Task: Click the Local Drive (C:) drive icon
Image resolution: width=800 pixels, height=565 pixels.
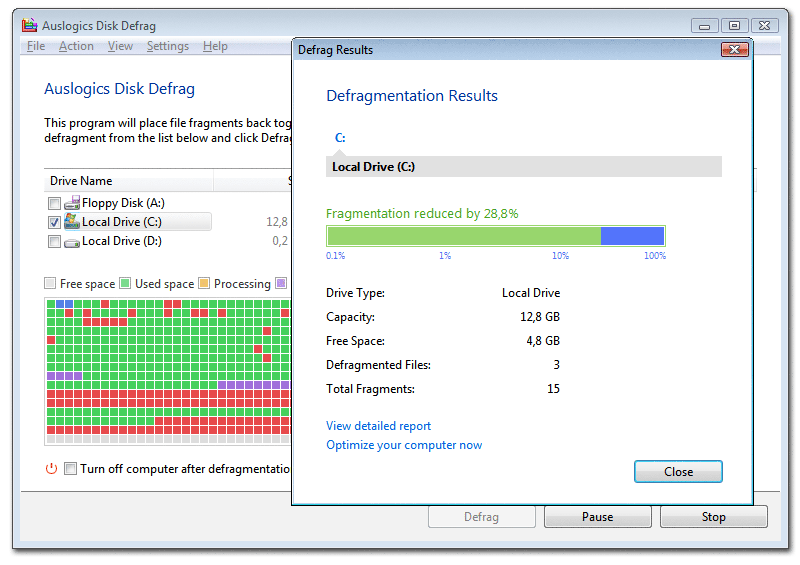Action: point(72,222)
